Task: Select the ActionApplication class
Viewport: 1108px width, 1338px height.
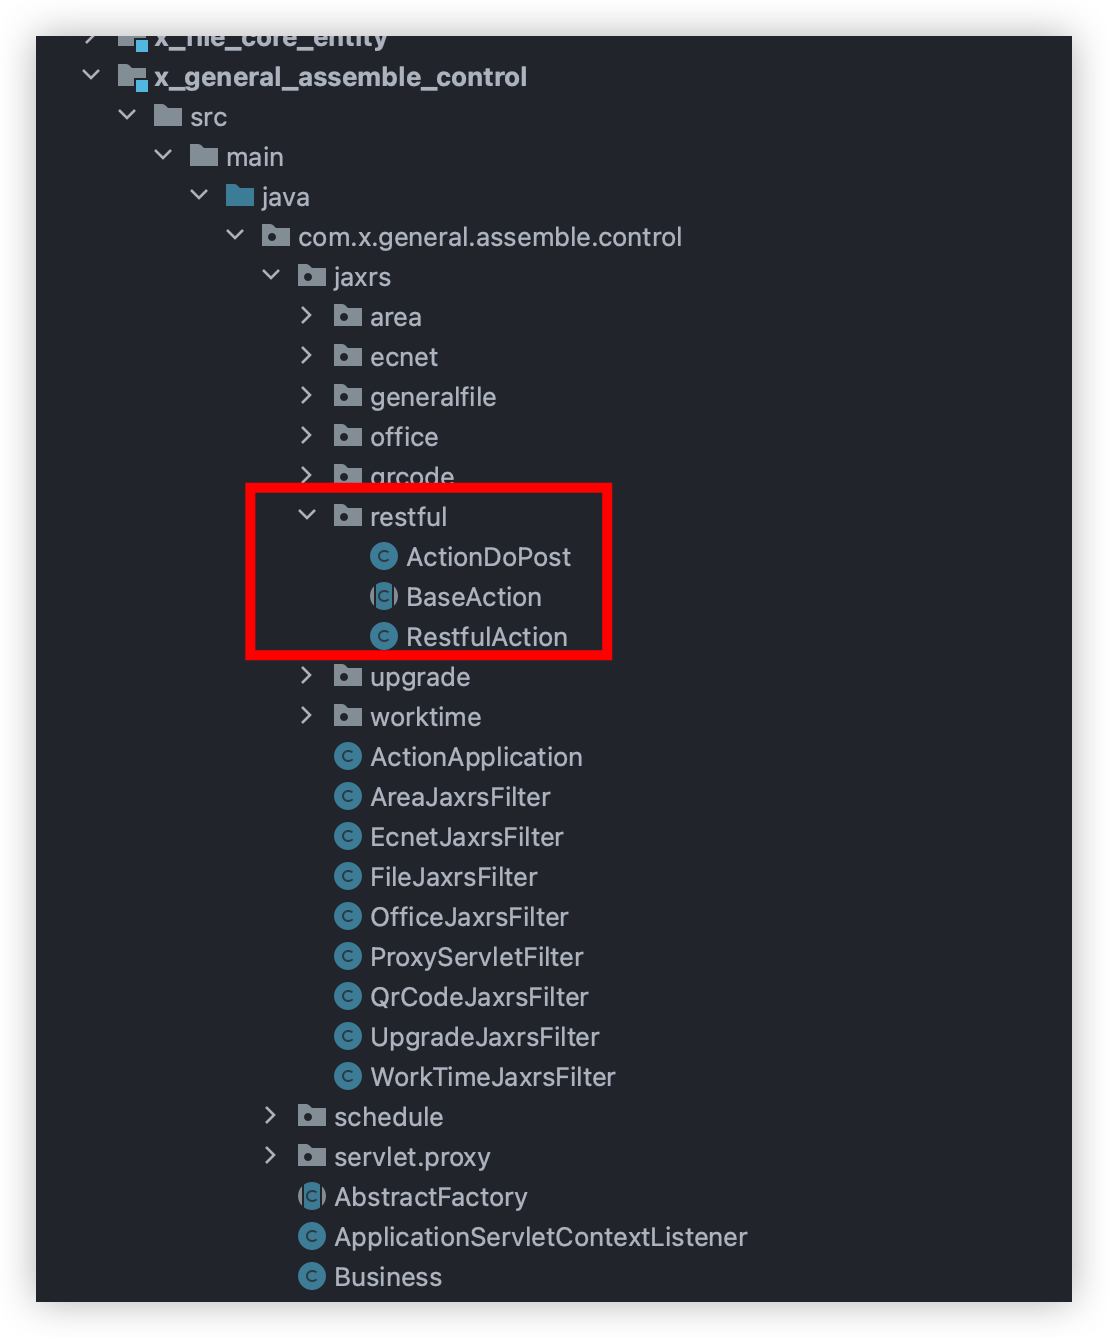Action: [x=476, y=757]
